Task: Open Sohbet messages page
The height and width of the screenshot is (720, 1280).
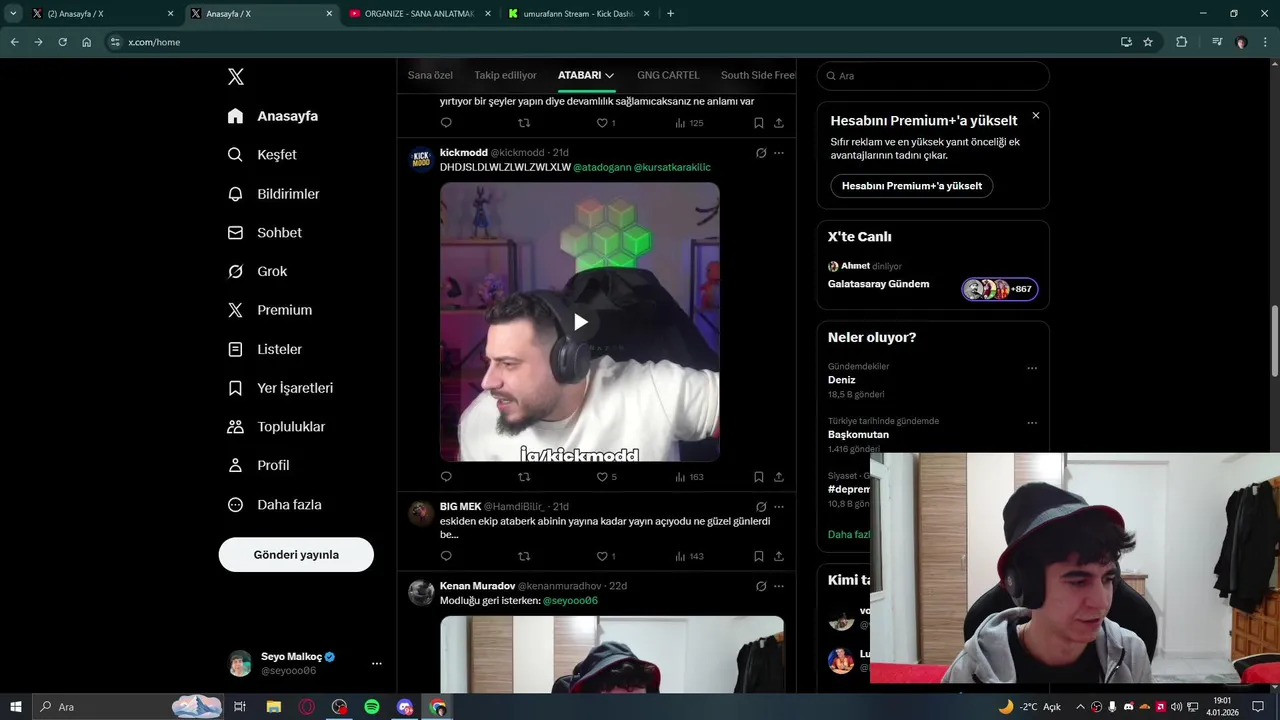Action: [x=265, y=232]
